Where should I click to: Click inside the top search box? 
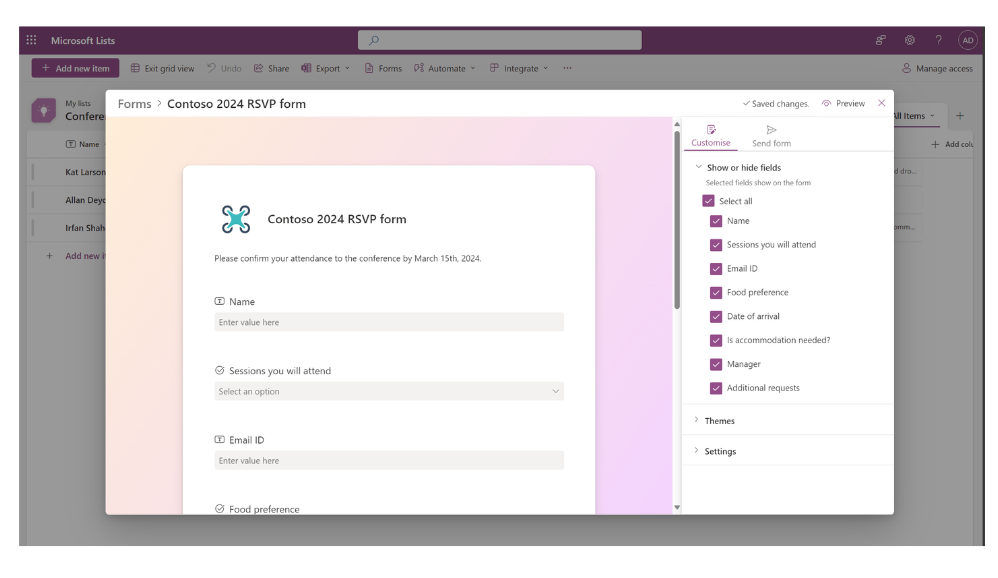[500, 40]
